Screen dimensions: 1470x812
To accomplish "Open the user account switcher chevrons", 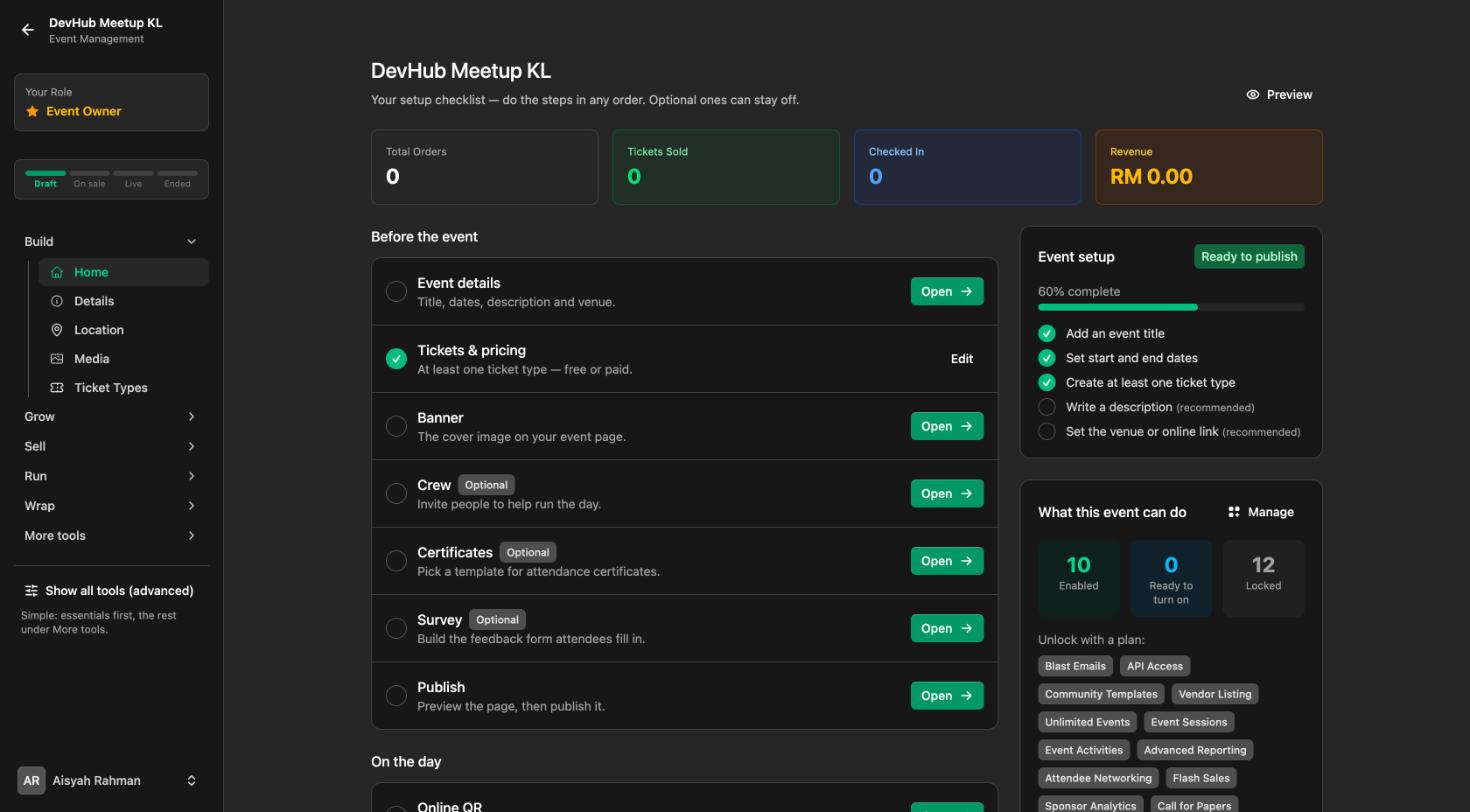I will click(191, 781).
